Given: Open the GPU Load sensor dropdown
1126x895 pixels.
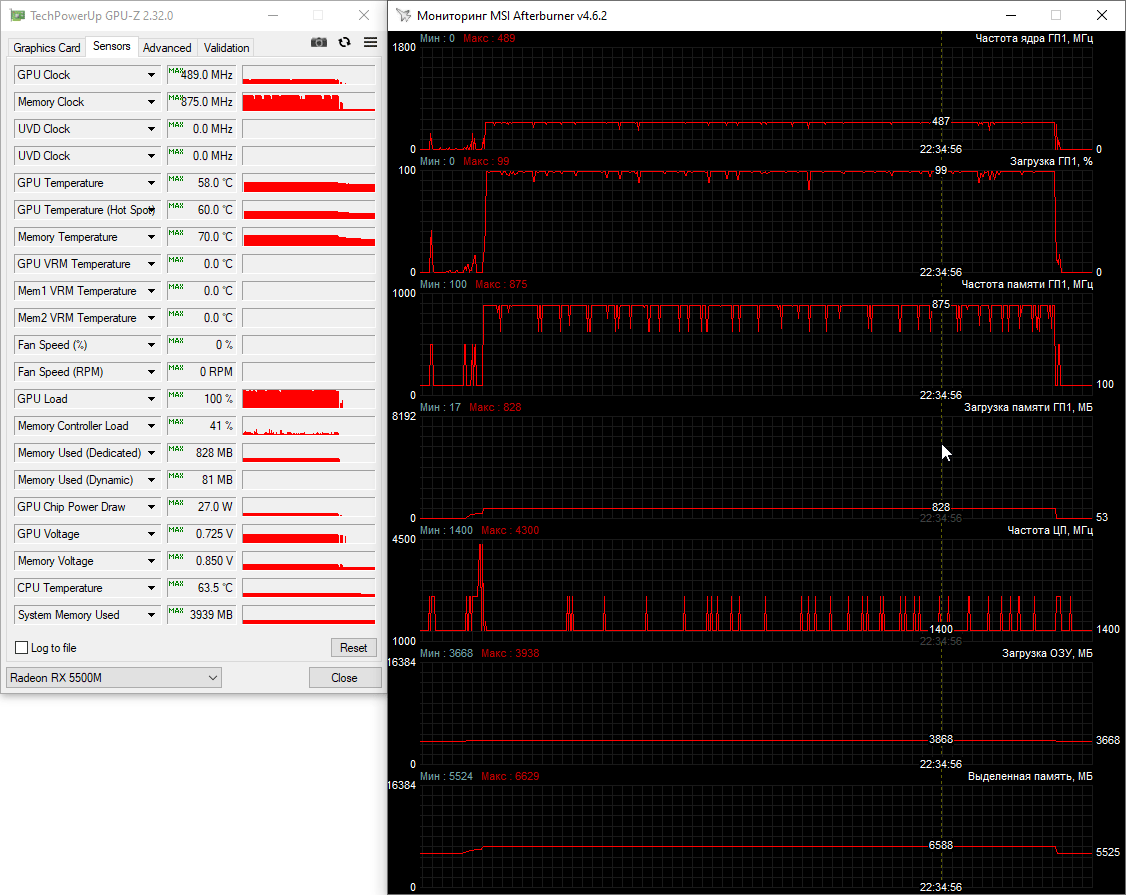Looking at the screenshot, I should pos(151,399).
